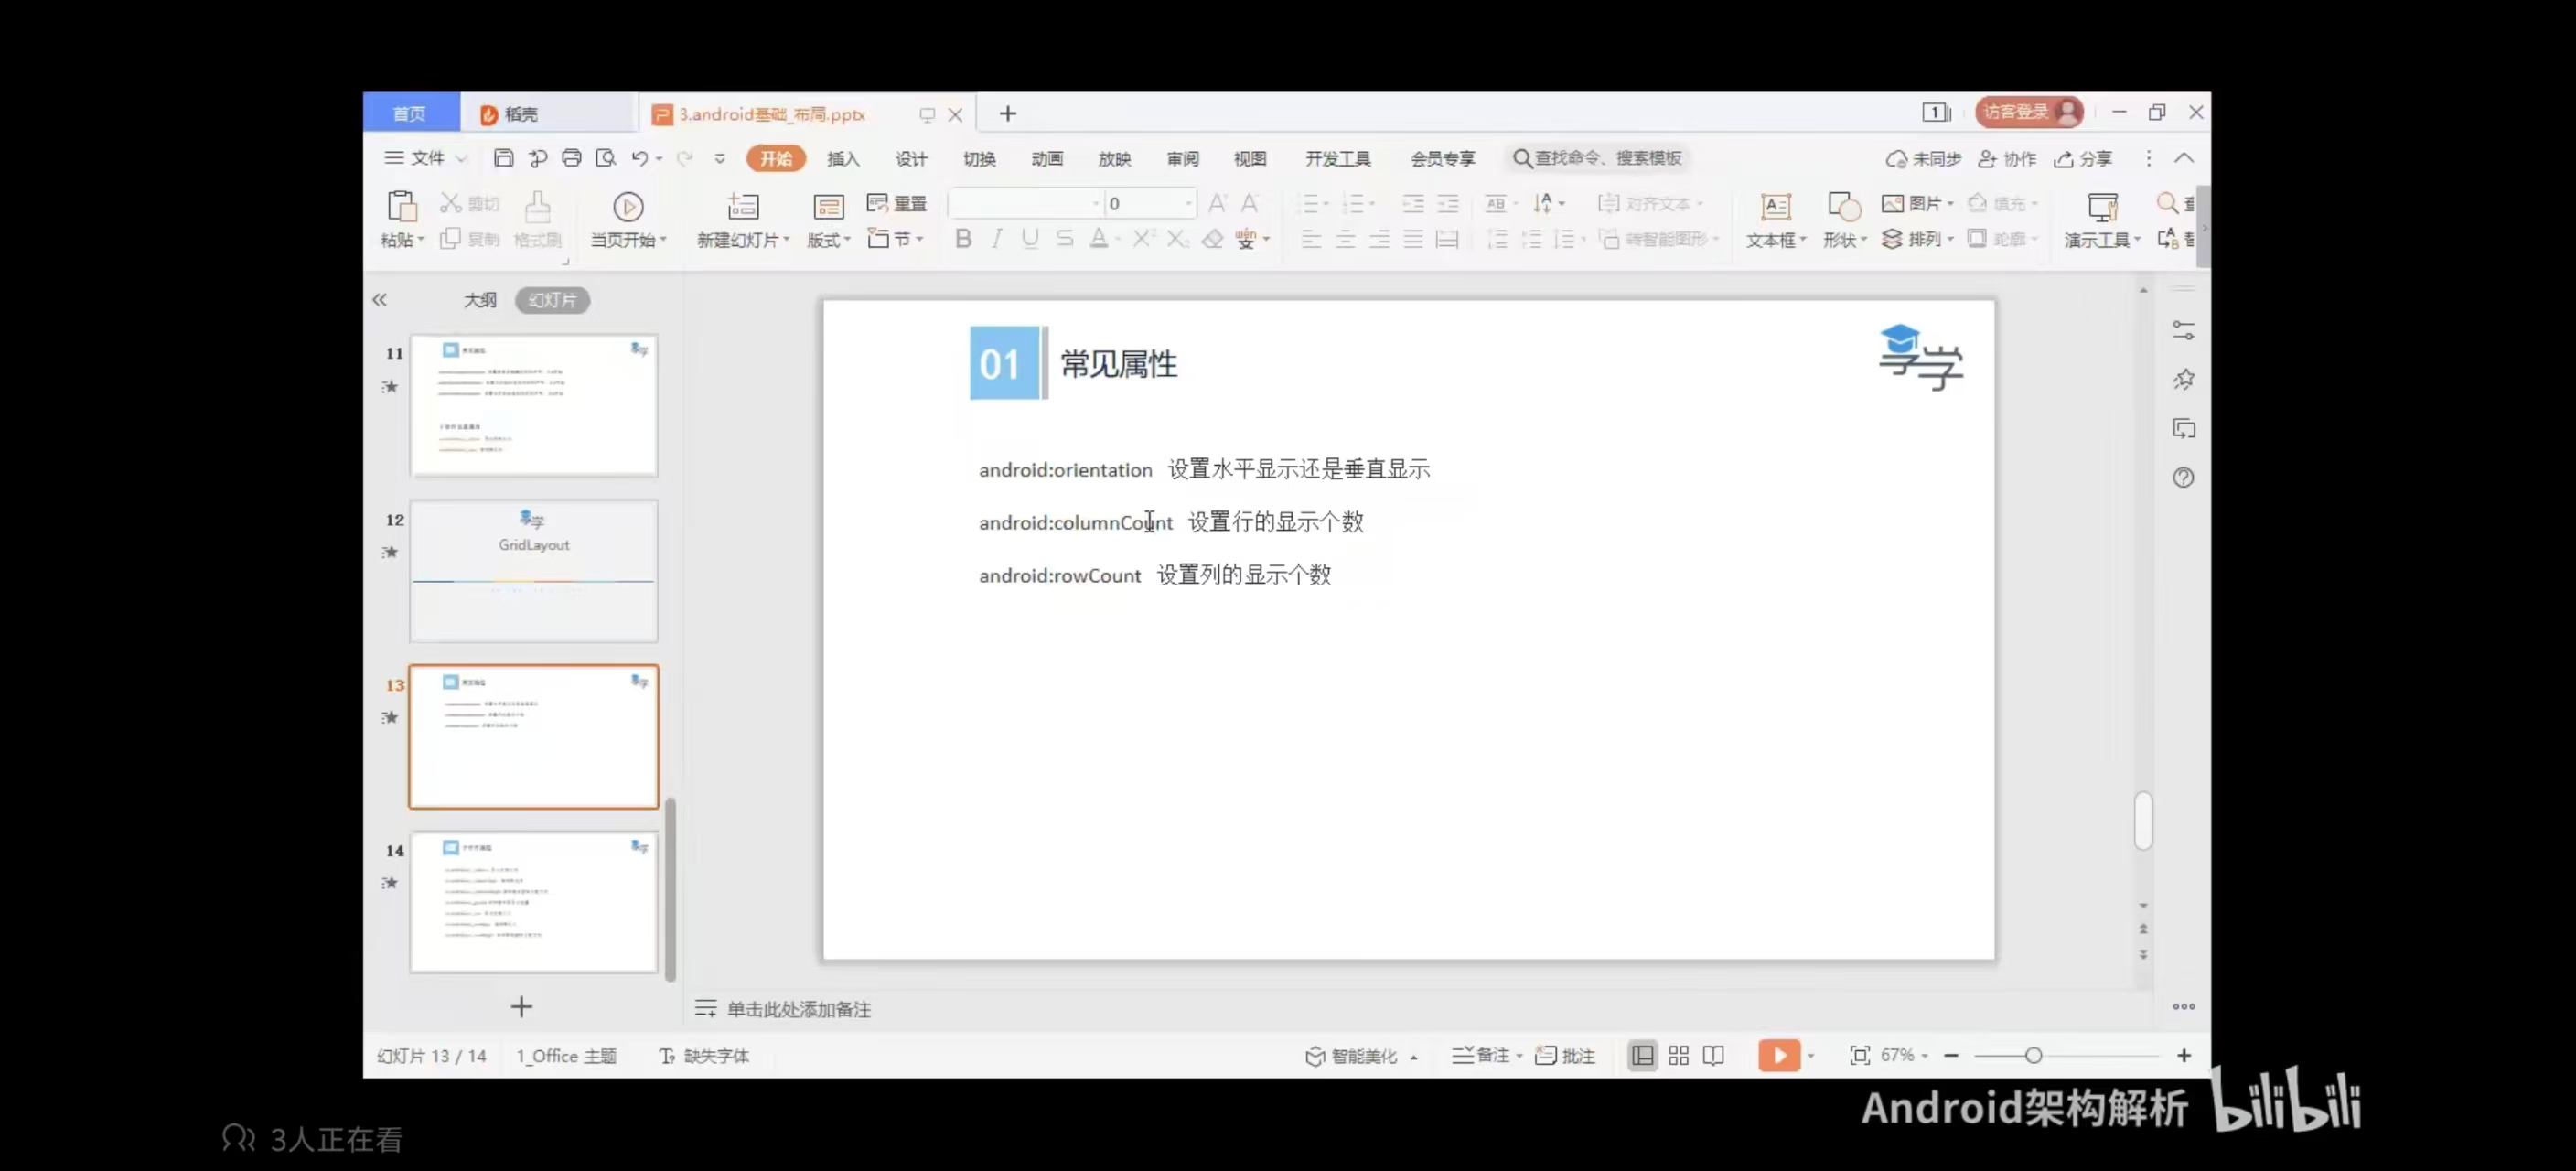Click the zoom out minus button
This screenshot has width=2576, height=1171.
[1950, 1055]
